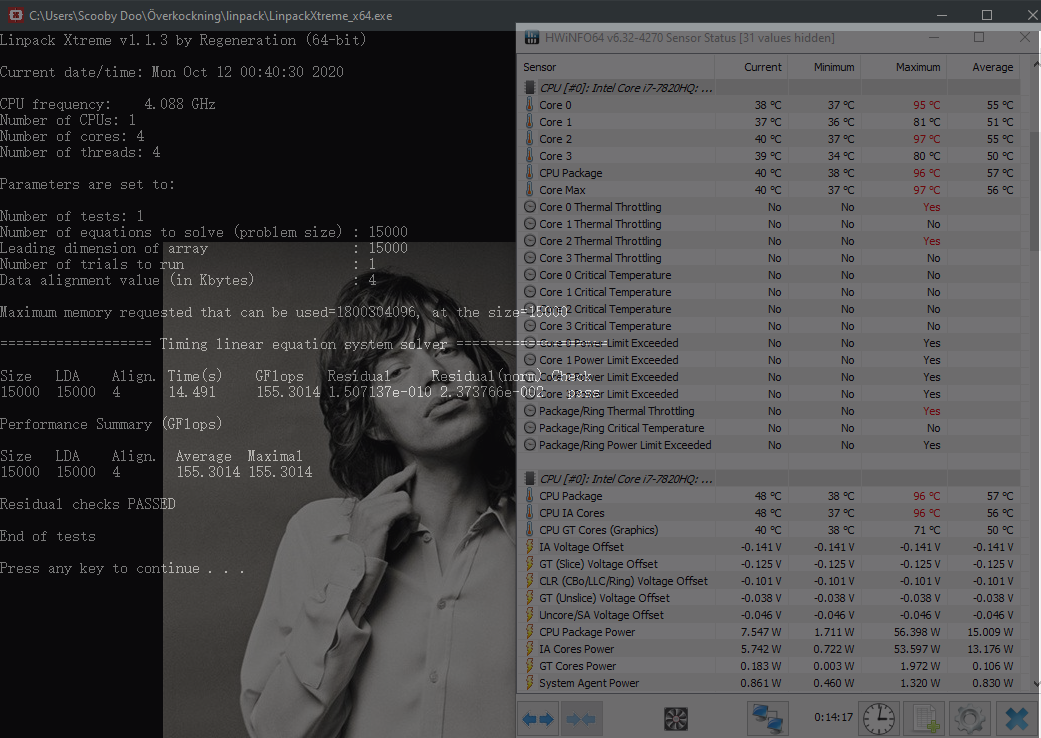Image resolution: width=1041 pixels, height=738 pixels.
Task: Click 'End of tests' line in Linpack console
Action: point(48,536)
